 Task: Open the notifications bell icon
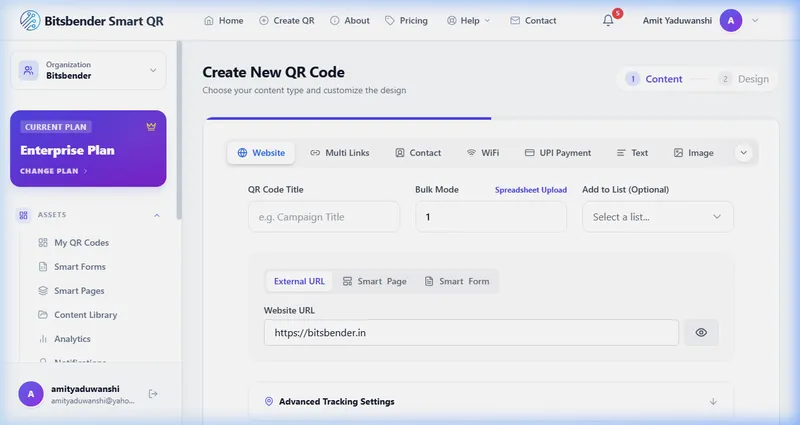click(x=608, y=20)
